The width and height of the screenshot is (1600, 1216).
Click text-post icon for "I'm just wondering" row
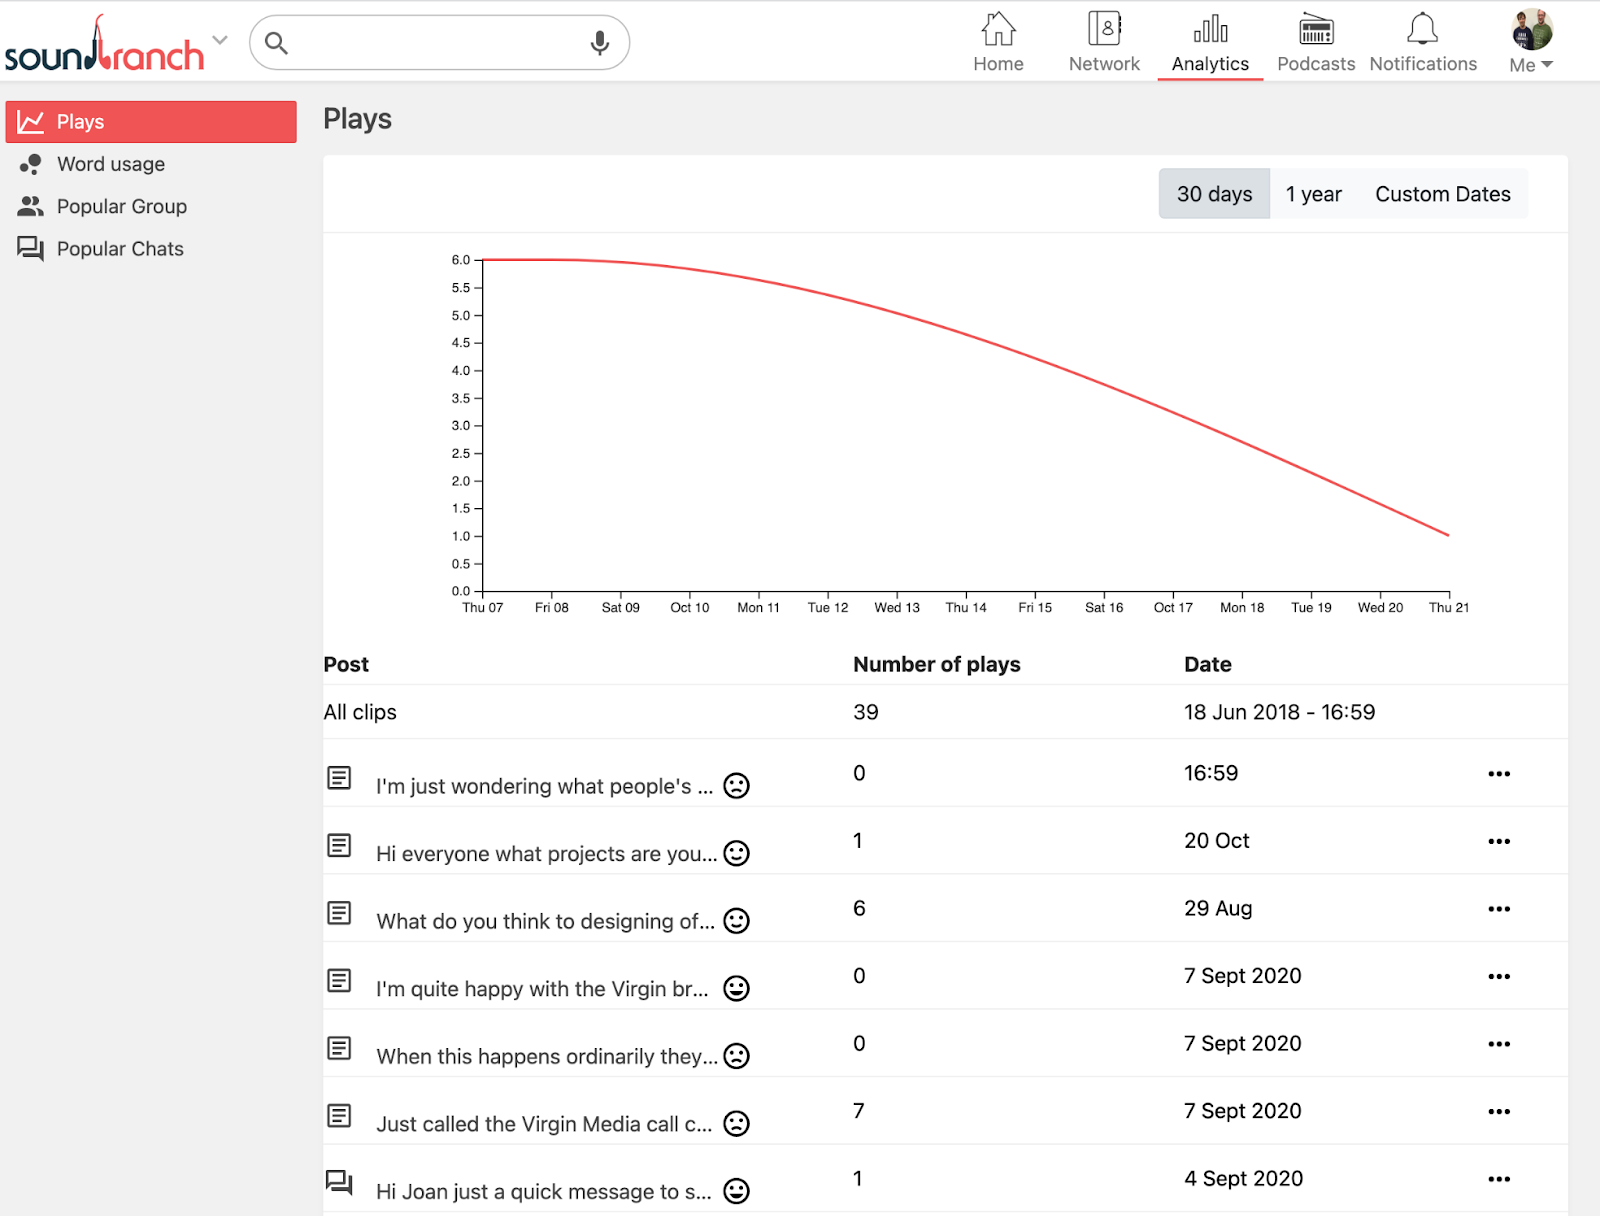pyautogui.click(x=339, y=777)
